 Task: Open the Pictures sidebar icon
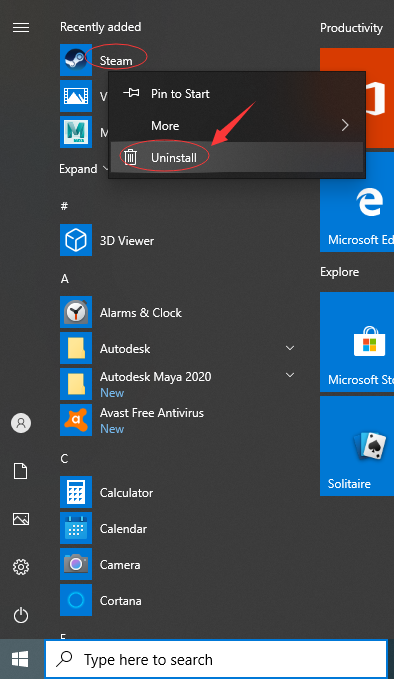21,519
